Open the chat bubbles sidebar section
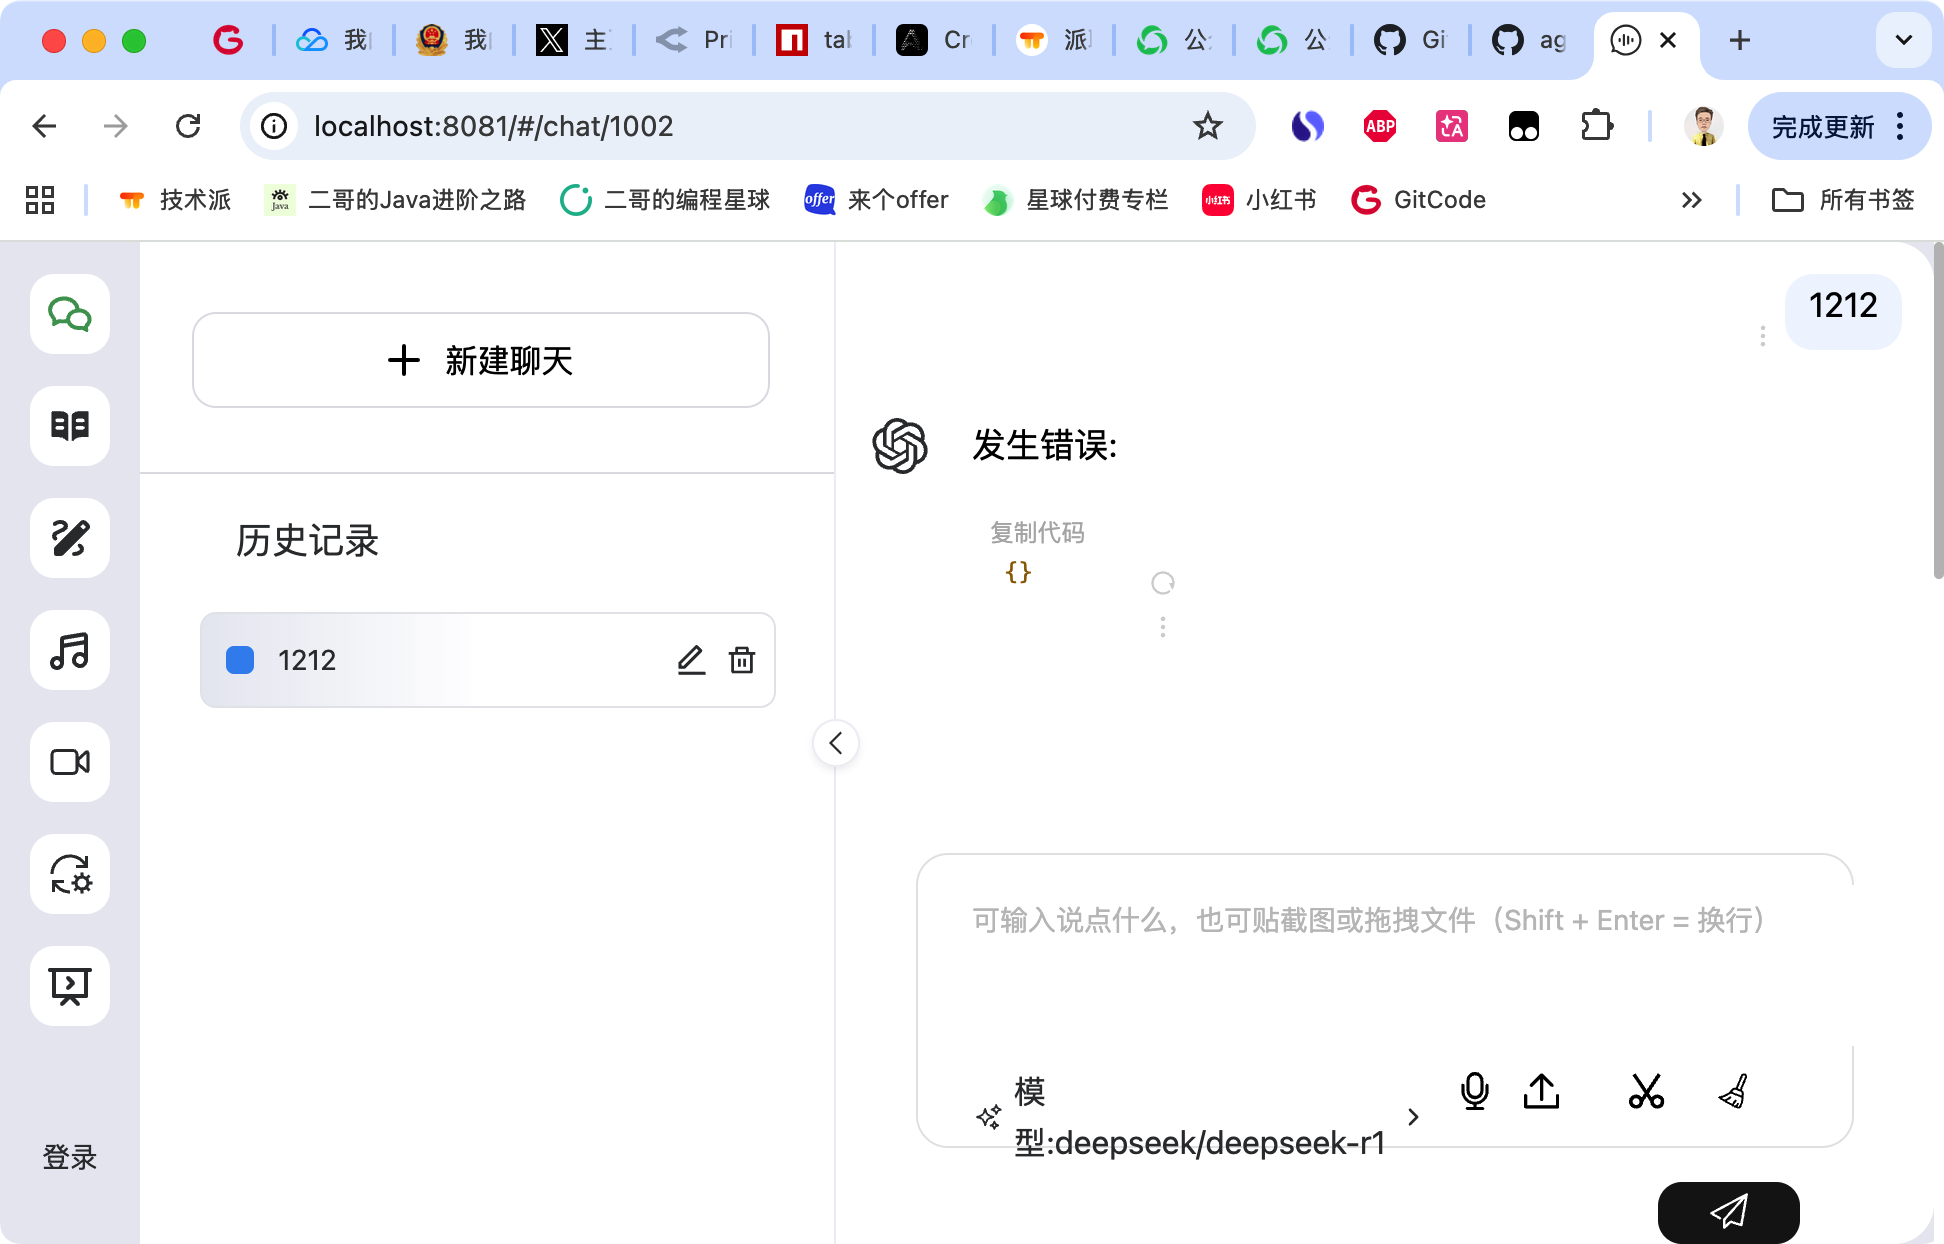The height and width of the screenshot is (1244, 1944). pos(70,314)
